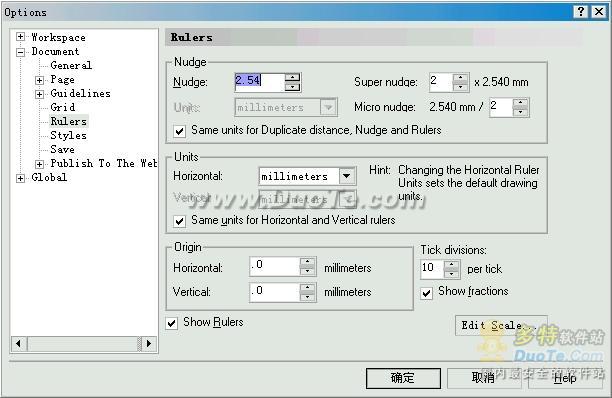Screen dimensions: 612x398
Task: Uncheck Same units for Duplicate distance checkbox
Action: pyautogui.click(x=180, y=131)
